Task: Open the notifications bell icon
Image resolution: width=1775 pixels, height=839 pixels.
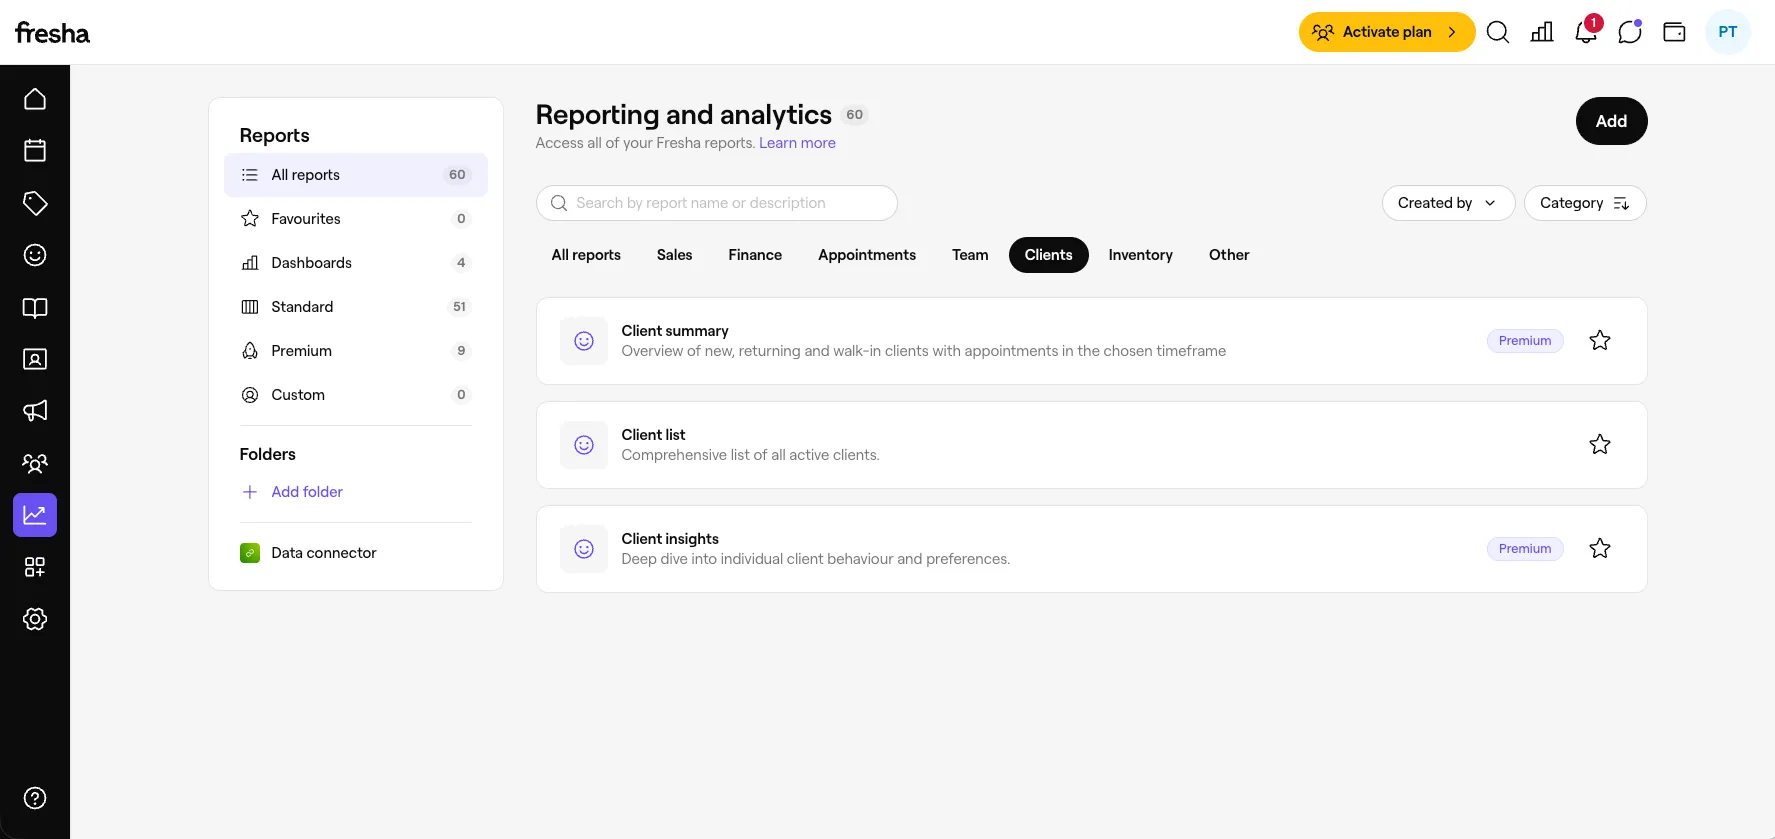Action: click(1586, 32)
